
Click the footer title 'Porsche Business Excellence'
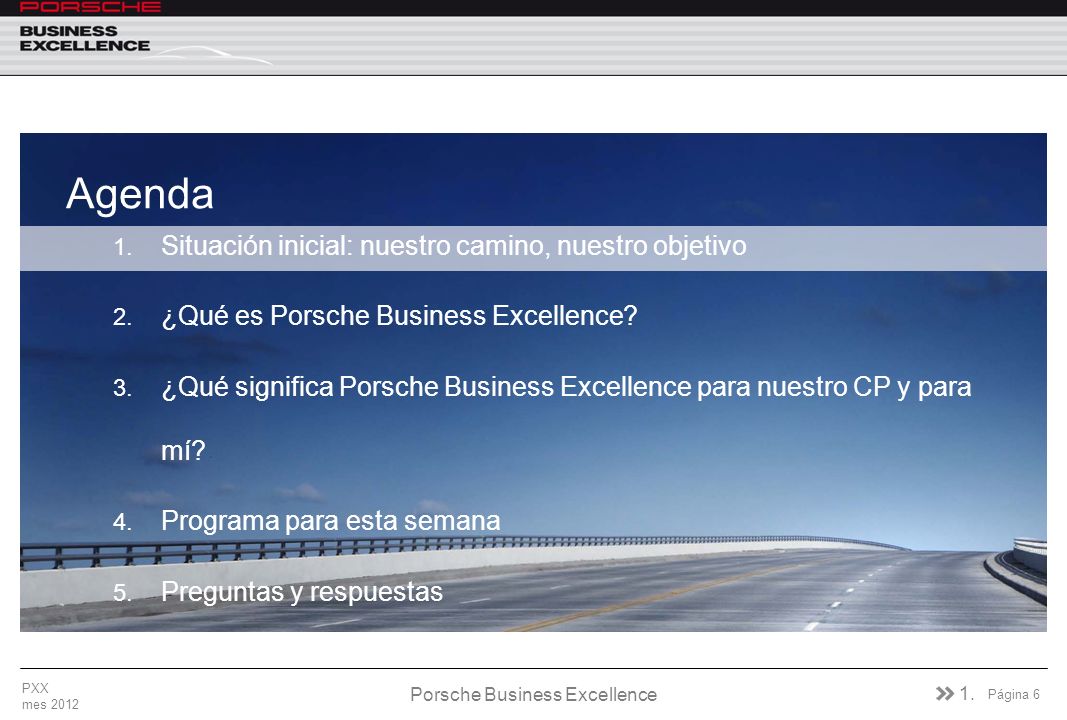(x=534, y=694)
